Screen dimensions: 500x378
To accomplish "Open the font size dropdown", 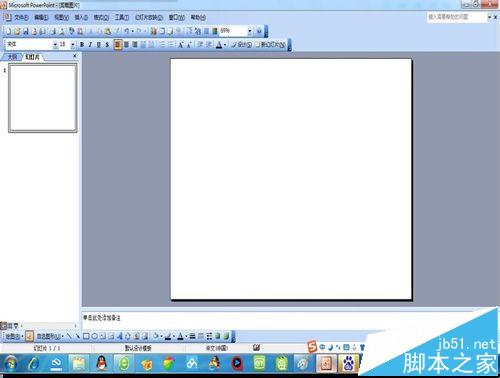I will [73, 44].
